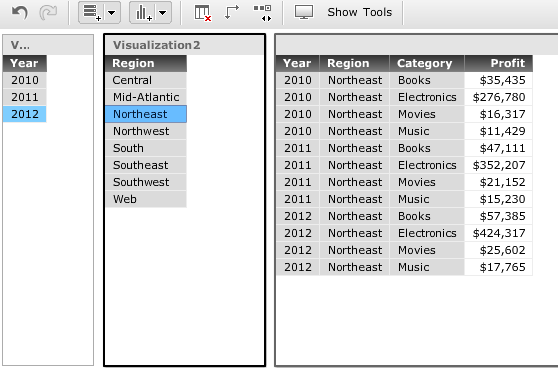Select Southeast in the Region list
Screen dimensions: 558x370
[146, 165]
